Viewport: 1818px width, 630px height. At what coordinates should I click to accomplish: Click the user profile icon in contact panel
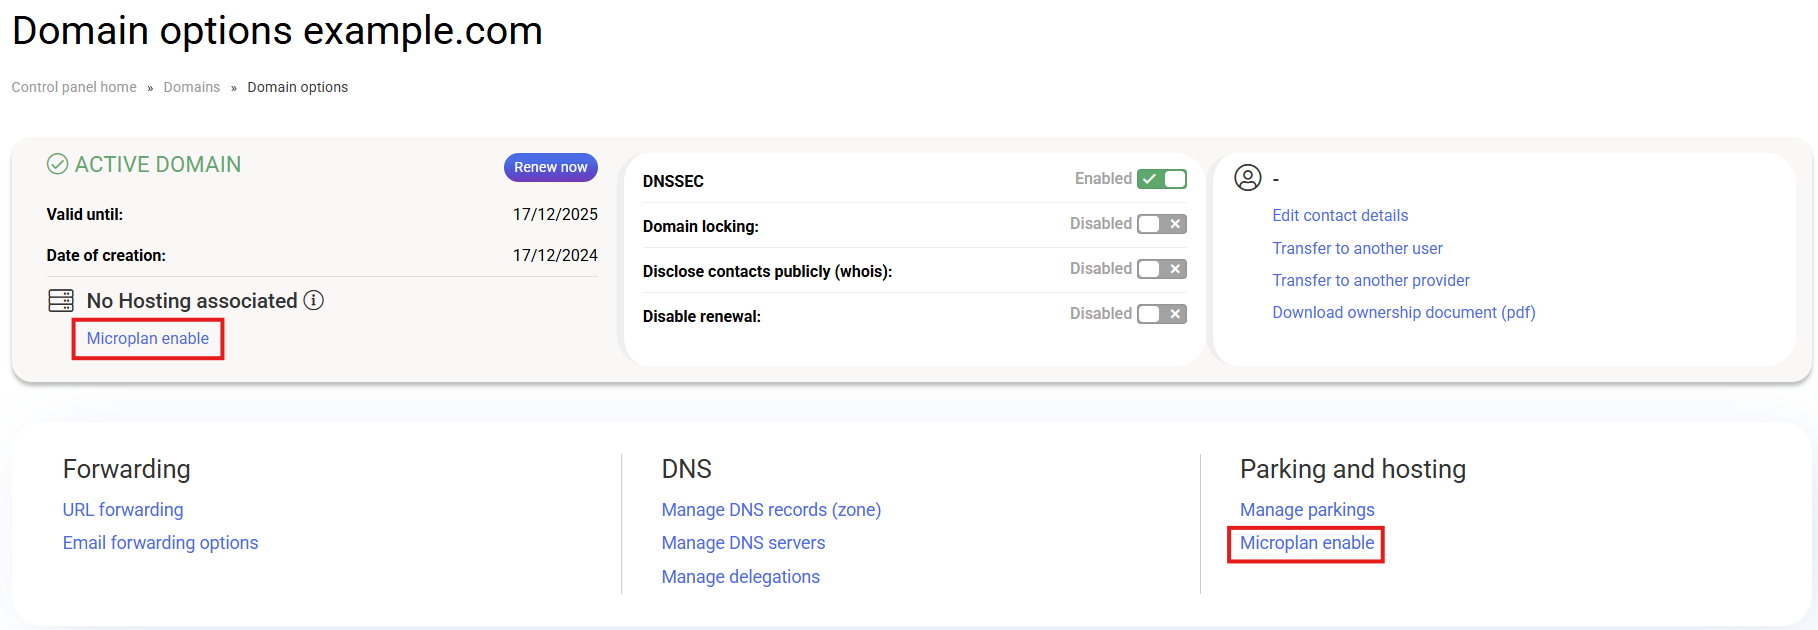click(x=1247, y=178)
